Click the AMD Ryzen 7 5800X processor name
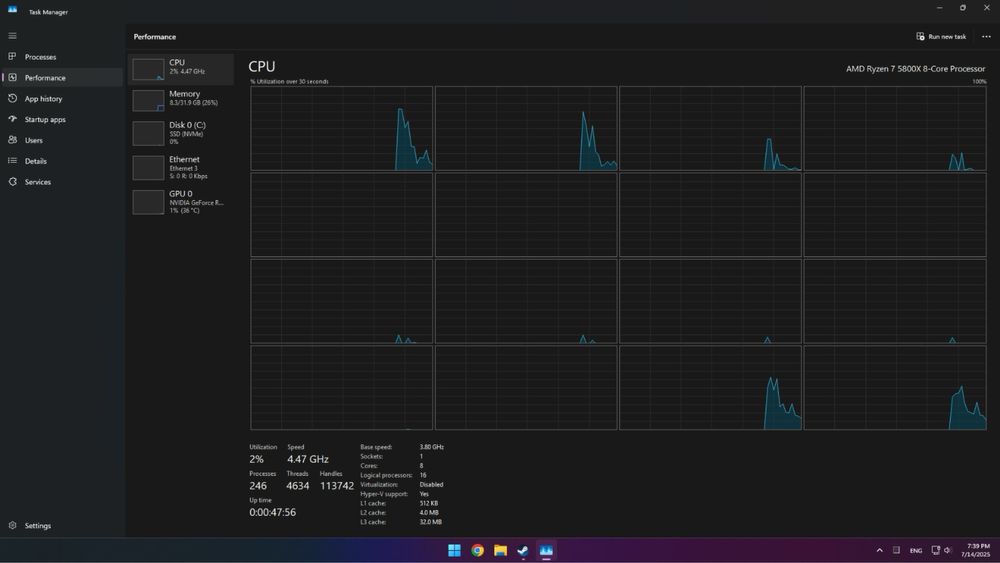The height and width of the screenshot is (563, 1000). pyautogui.click(x=915, y=68)
